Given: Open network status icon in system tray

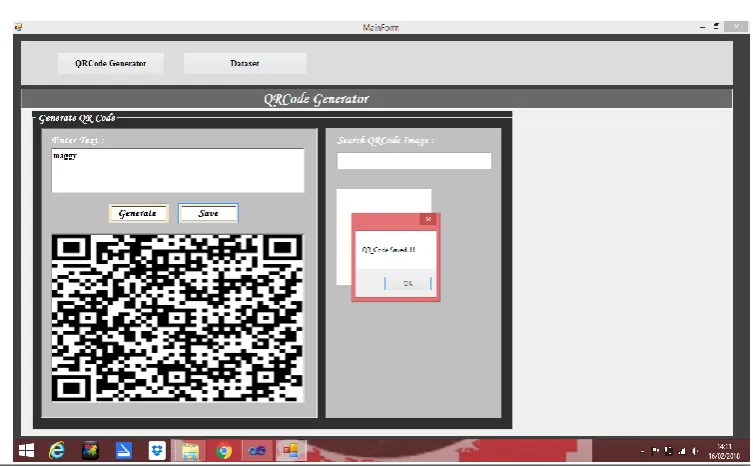Looking at the screenshot, I should point(681,451).
